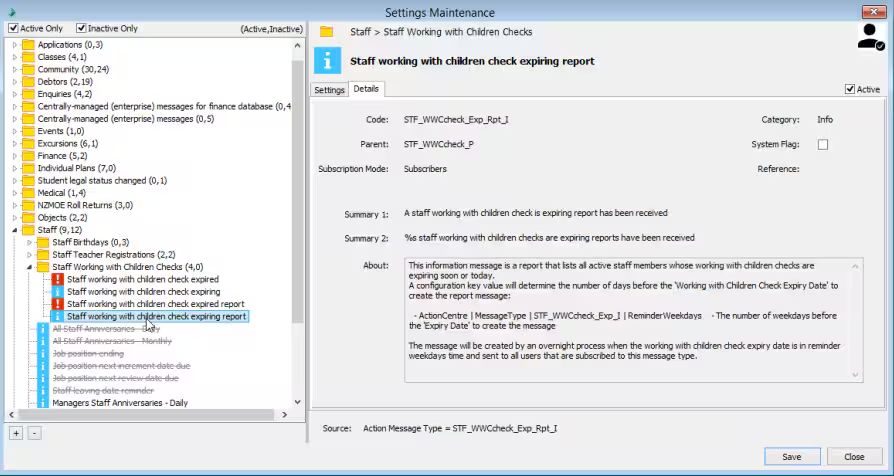This screenshot has height=476, width=894.
Task: Toggle the Active checkbox on details panel
Action: pyautogui.click(x=850, y=89)
